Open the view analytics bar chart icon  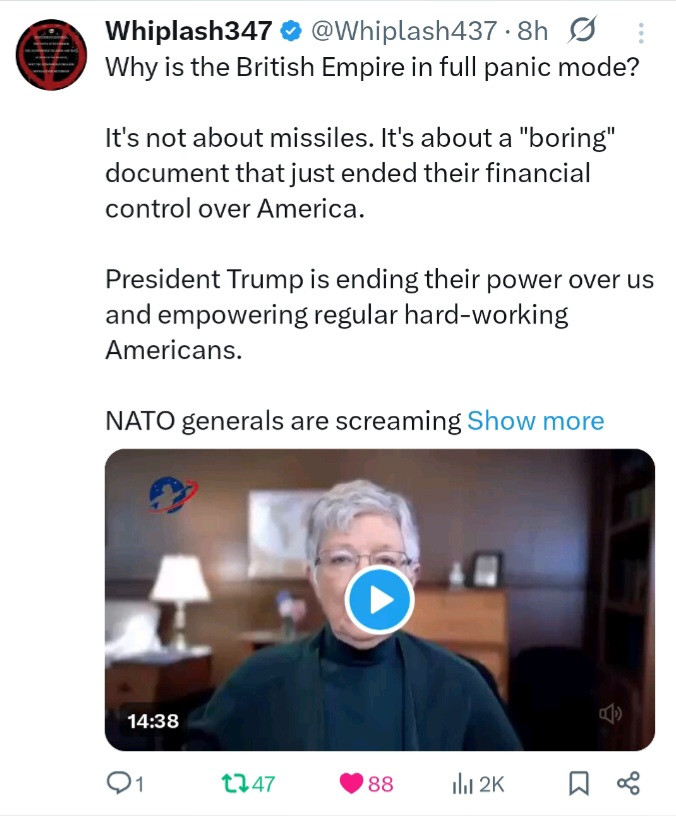point(461,784)
